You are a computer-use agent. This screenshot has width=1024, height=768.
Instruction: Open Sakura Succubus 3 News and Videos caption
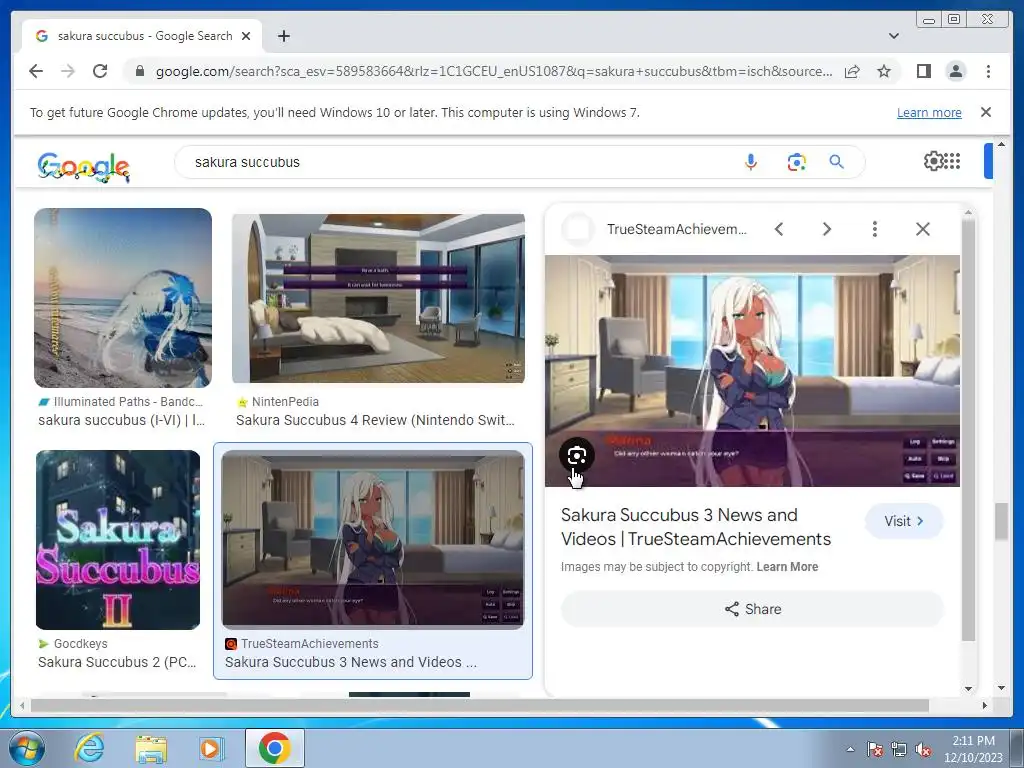[351, 662]
